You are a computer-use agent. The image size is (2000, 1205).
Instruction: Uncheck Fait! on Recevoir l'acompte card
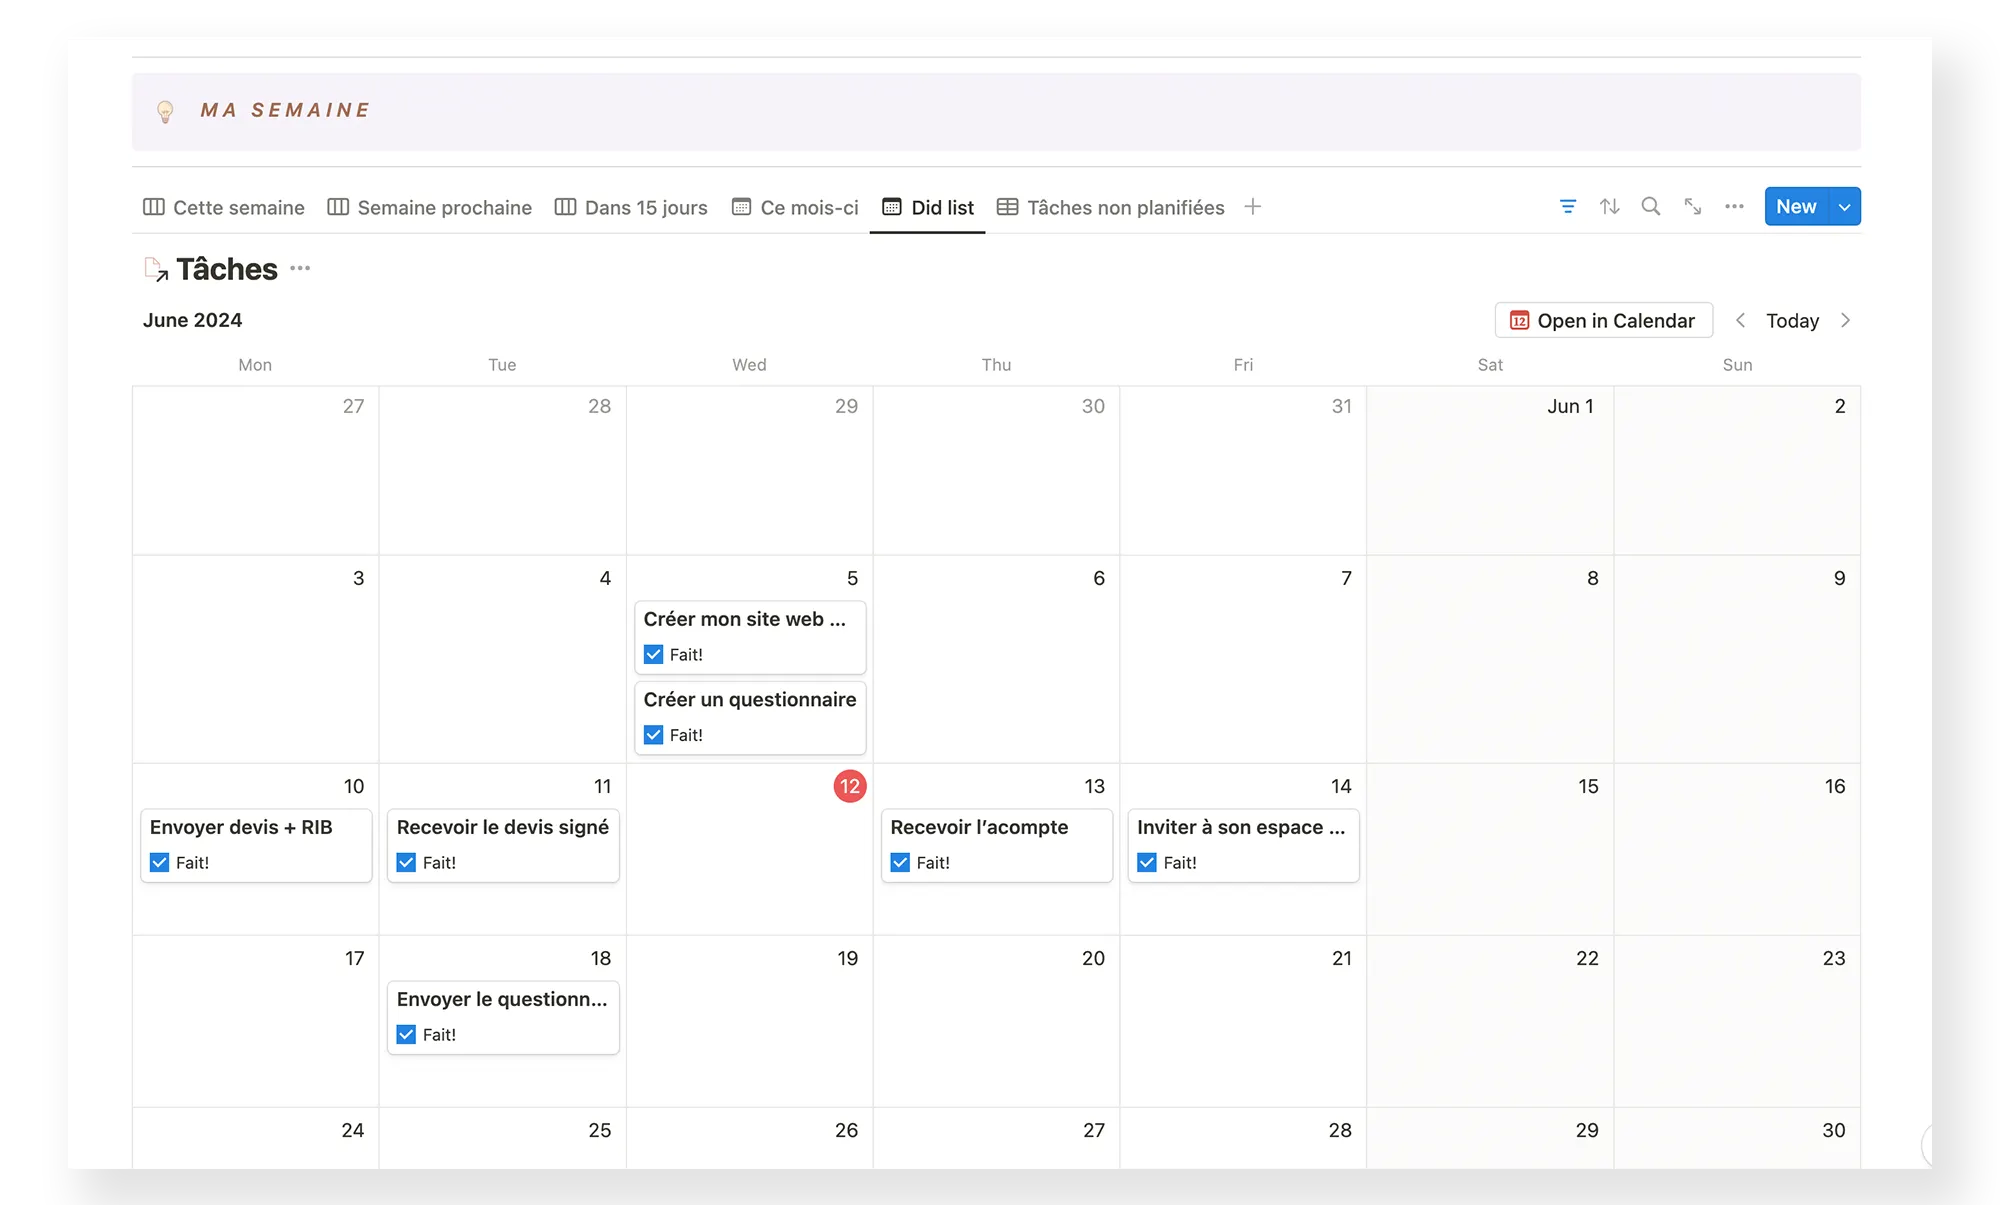[x=901, y=862]
